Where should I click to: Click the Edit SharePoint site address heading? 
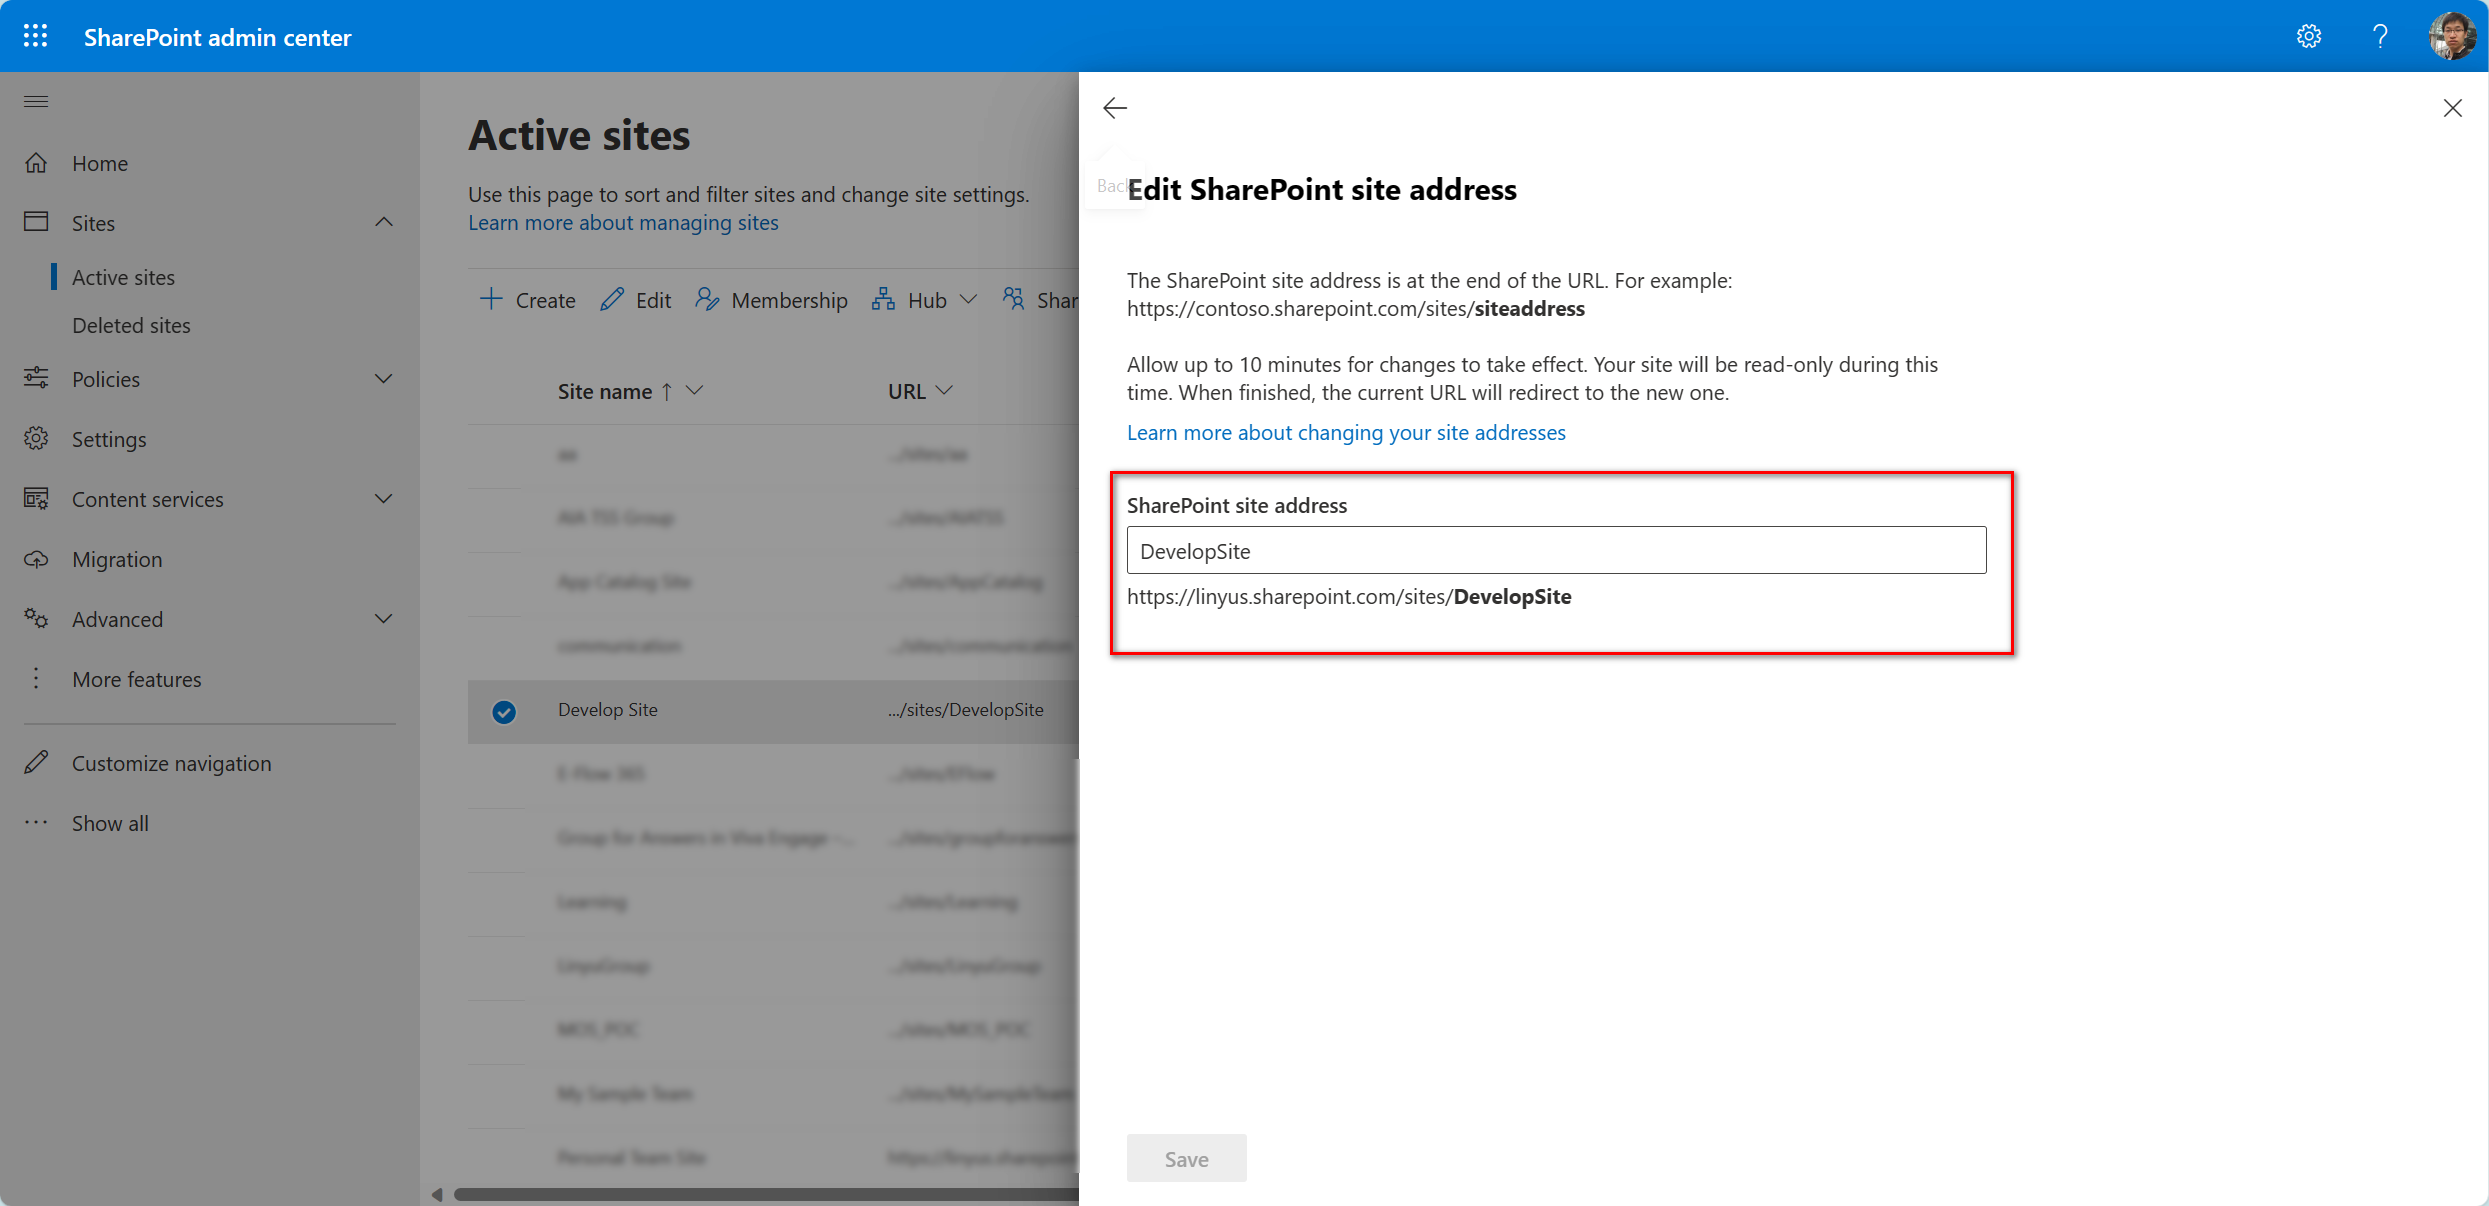pyautogui.click(x=1322, y=189)
